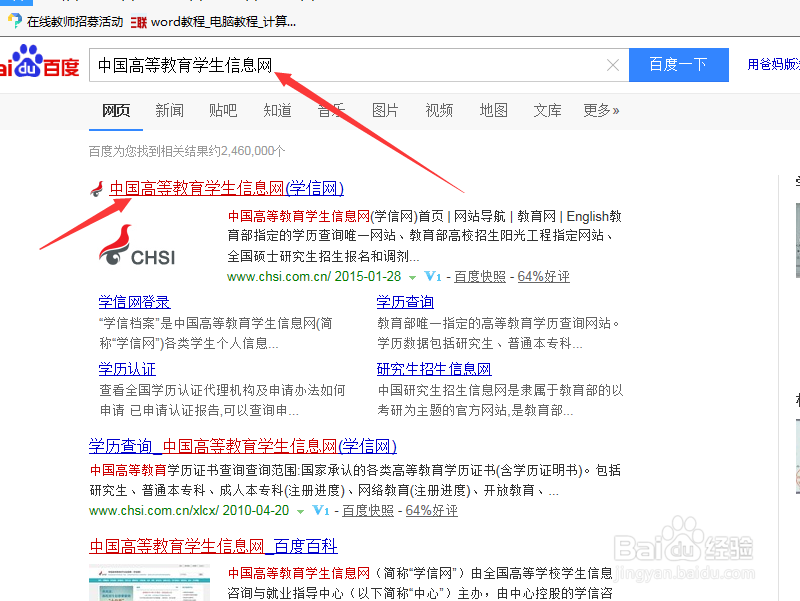Open the 地图 tab
This screenshot has width=800, height=601.
coord(493,110)
